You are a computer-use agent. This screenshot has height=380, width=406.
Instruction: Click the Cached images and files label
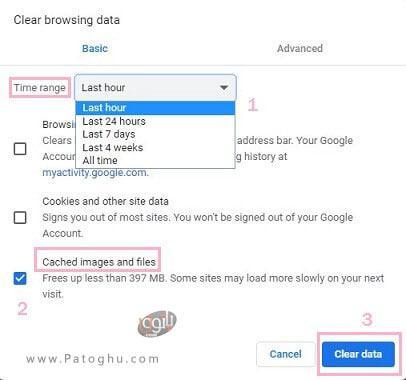coord(99,262)
